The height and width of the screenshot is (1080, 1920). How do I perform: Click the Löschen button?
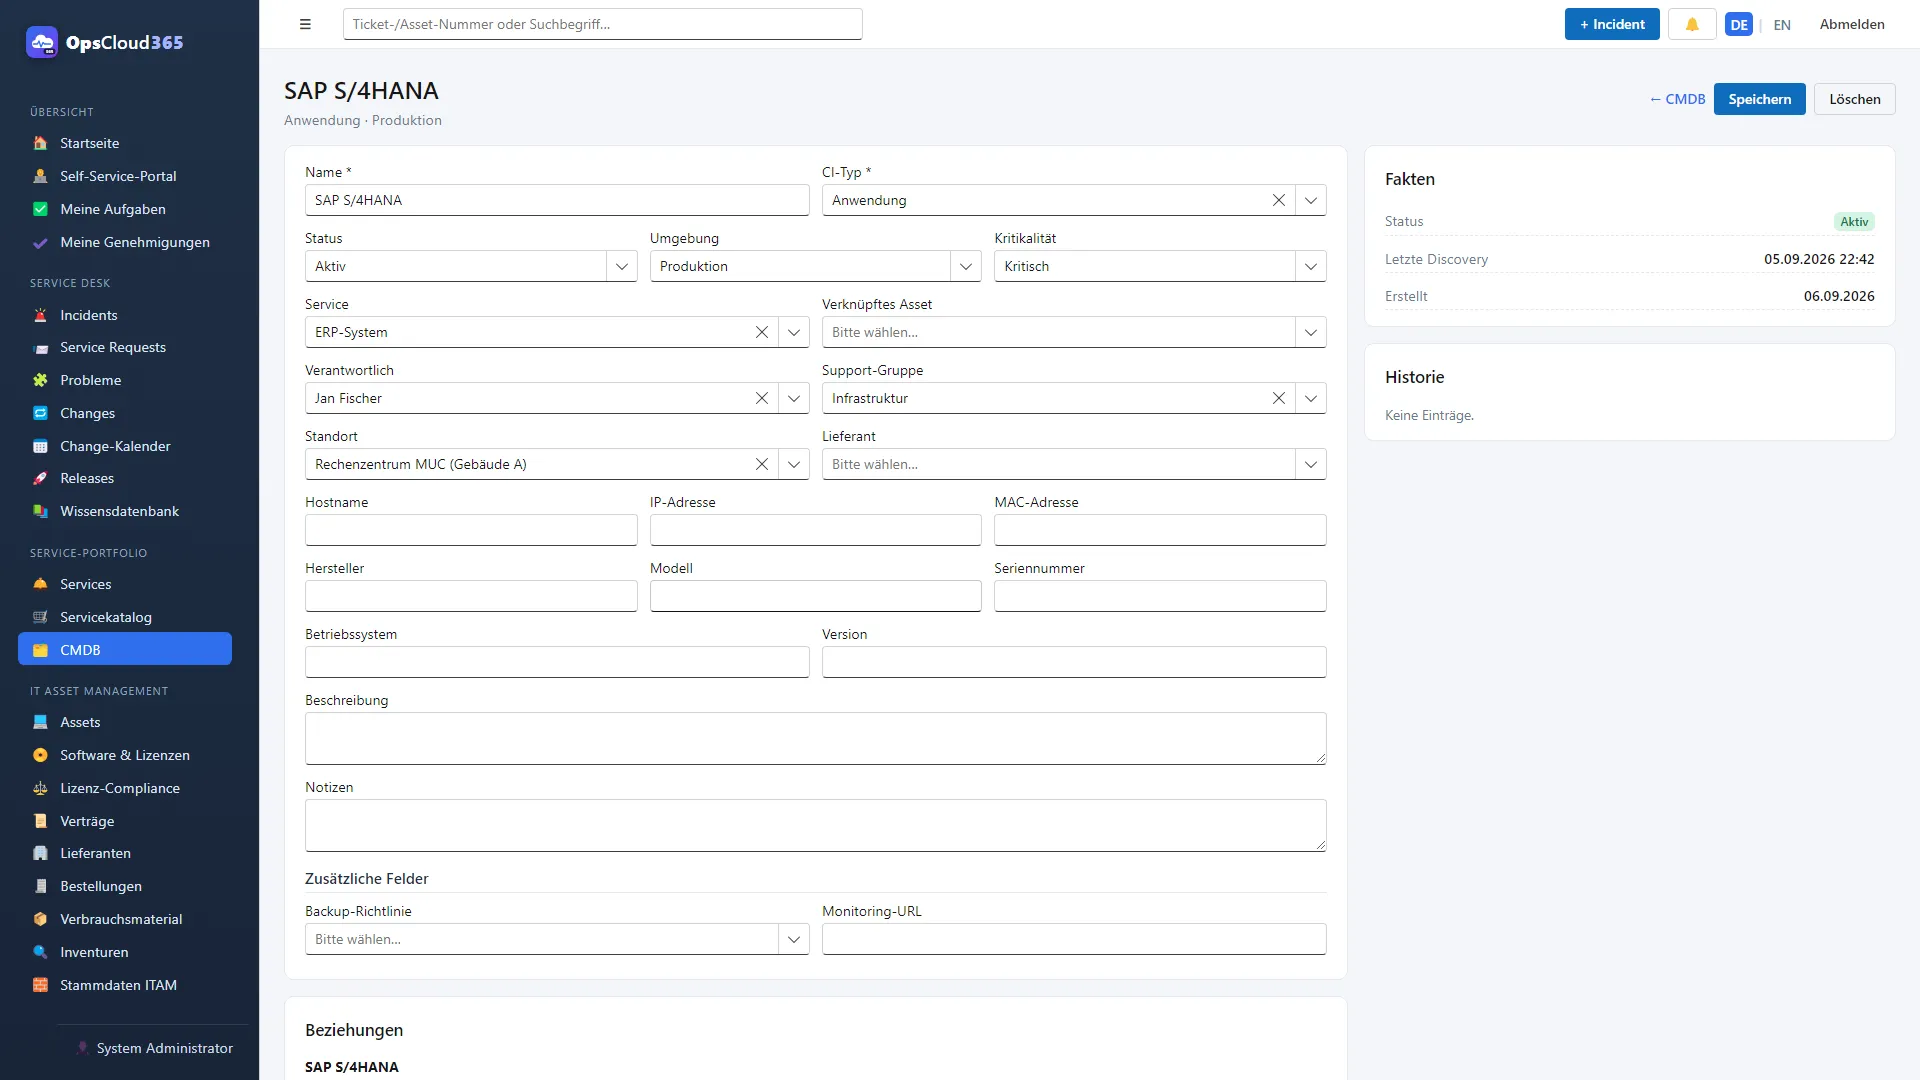[1854, 99]
